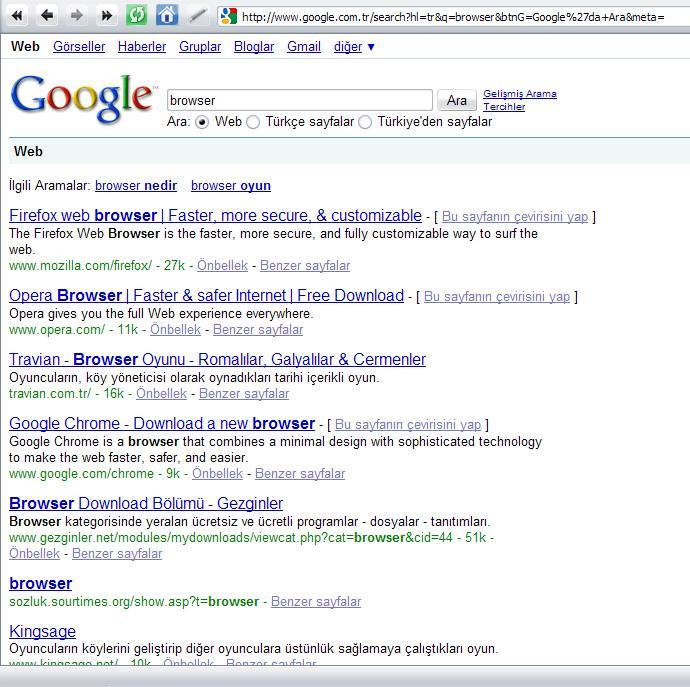Open Önbellek for travian.com.tr result

click(161, 393)
